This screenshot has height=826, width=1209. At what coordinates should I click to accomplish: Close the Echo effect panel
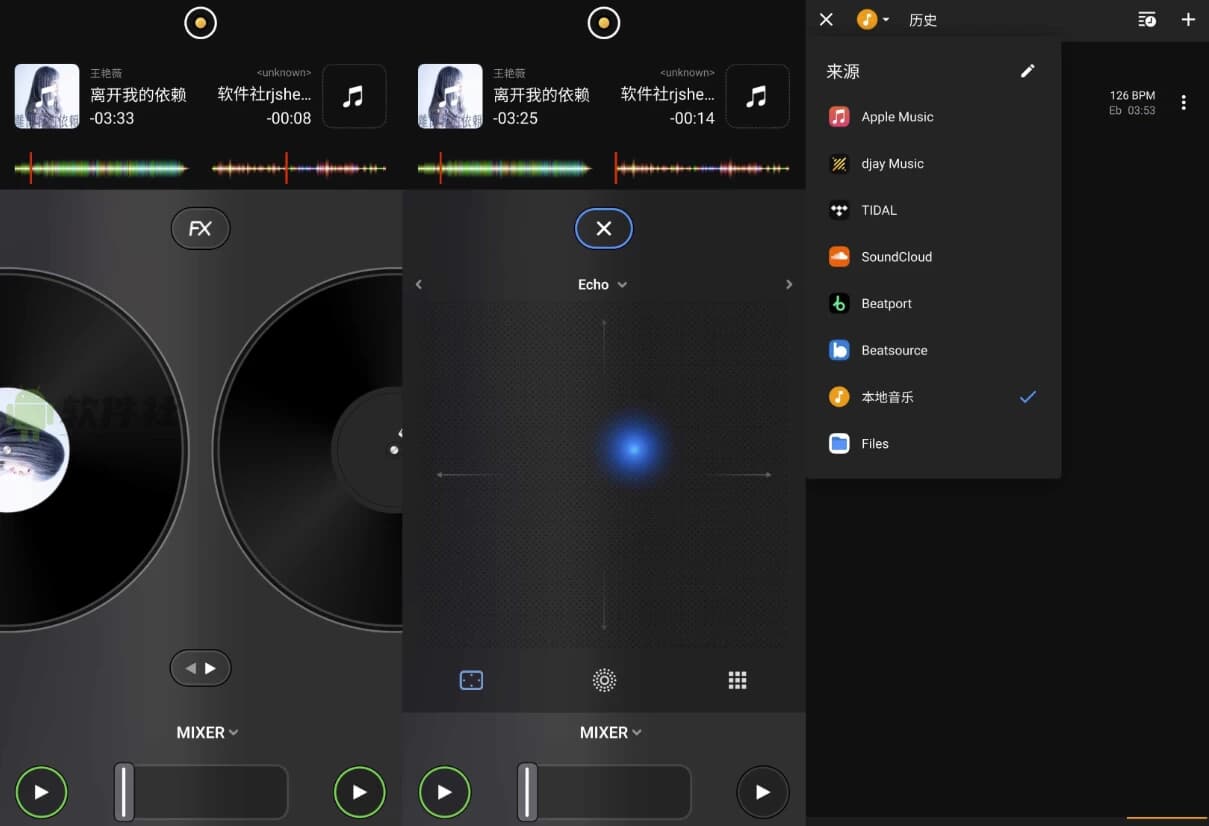[603, 228]
